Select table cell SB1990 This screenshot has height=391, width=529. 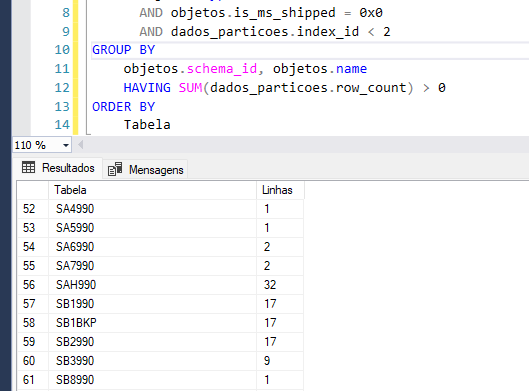152,304
